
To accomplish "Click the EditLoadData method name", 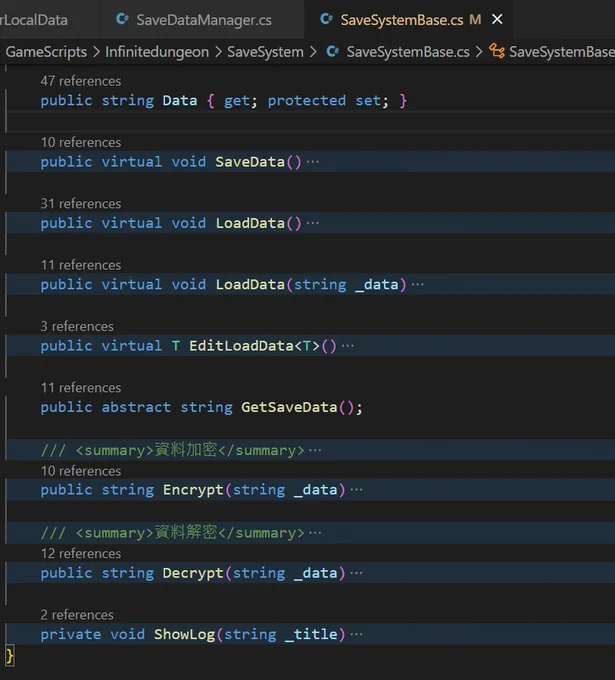I will (241, 346).
